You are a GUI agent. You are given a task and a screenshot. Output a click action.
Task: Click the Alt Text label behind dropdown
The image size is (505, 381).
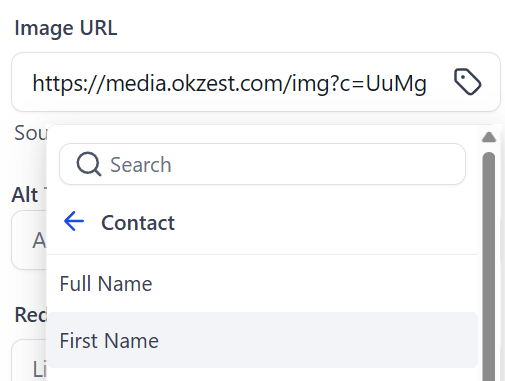click(29, 194)
